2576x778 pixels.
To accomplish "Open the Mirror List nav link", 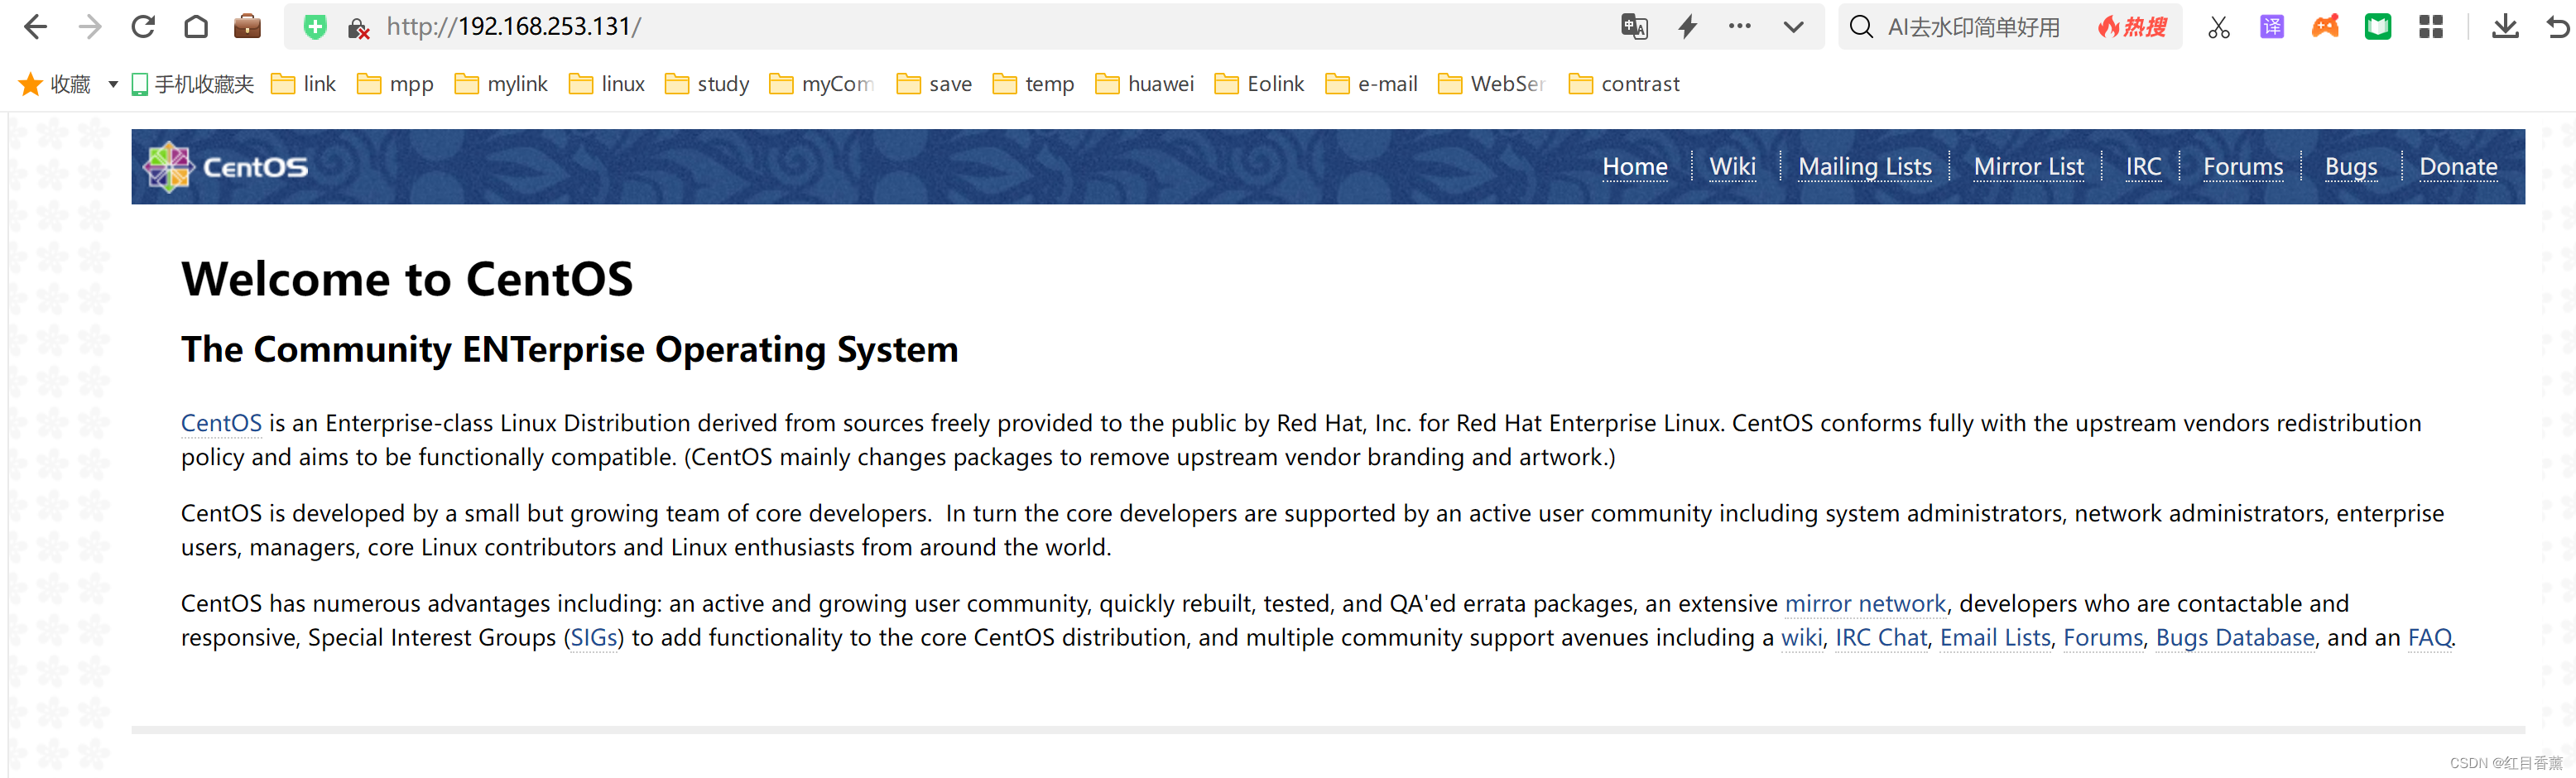I will coord(2029,167).
